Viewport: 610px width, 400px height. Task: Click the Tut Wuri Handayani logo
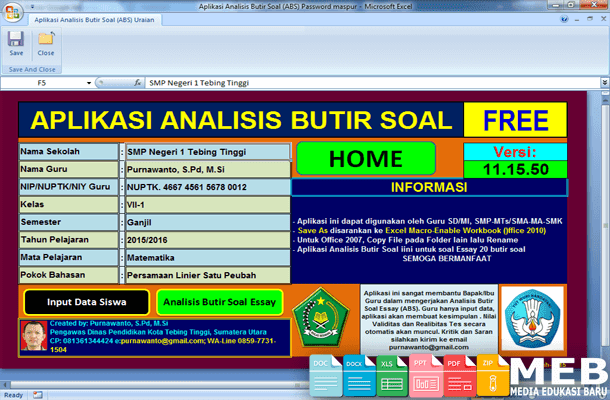pyautogui.click(x=533, y=318)
